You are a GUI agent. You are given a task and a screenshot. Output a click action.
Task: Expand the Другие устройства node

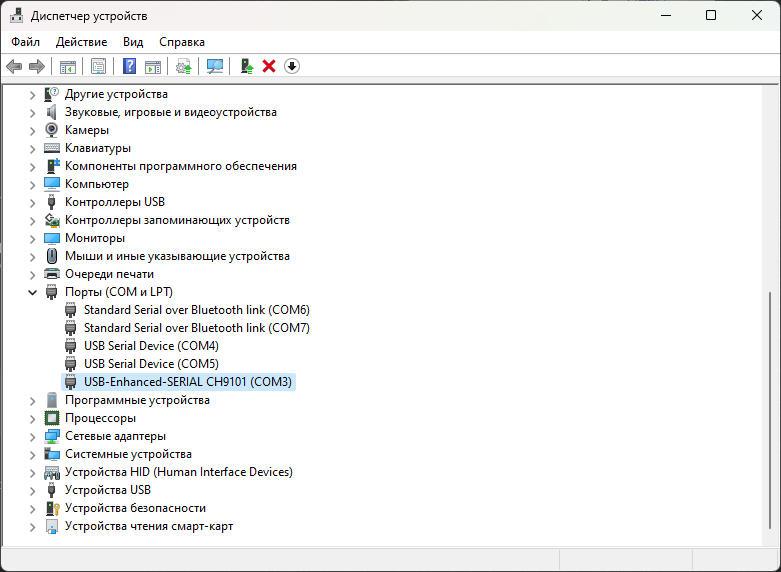32,95
